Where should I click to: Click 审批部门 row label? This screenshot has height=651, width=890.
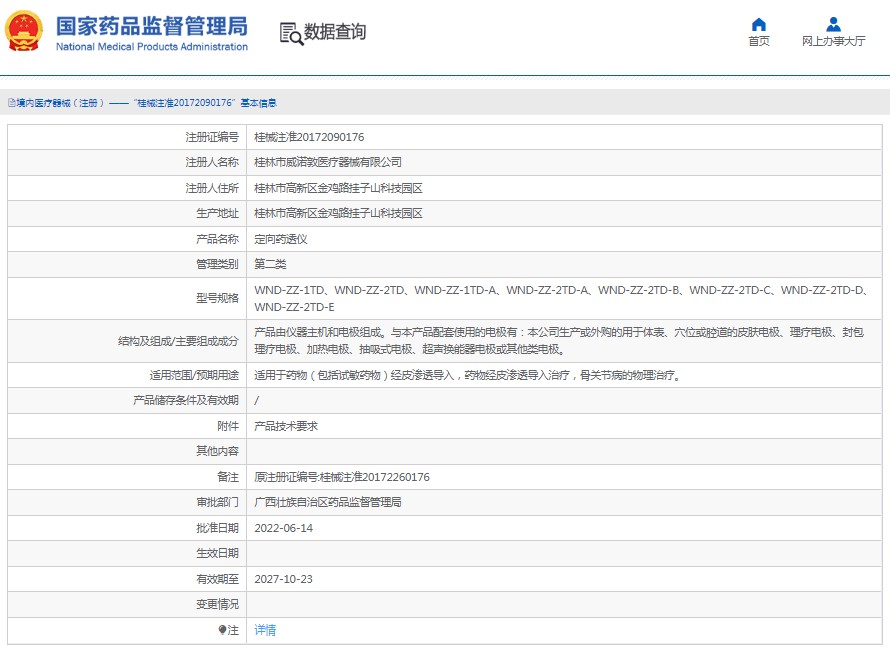pyautogui.click(x=217, y=502)
